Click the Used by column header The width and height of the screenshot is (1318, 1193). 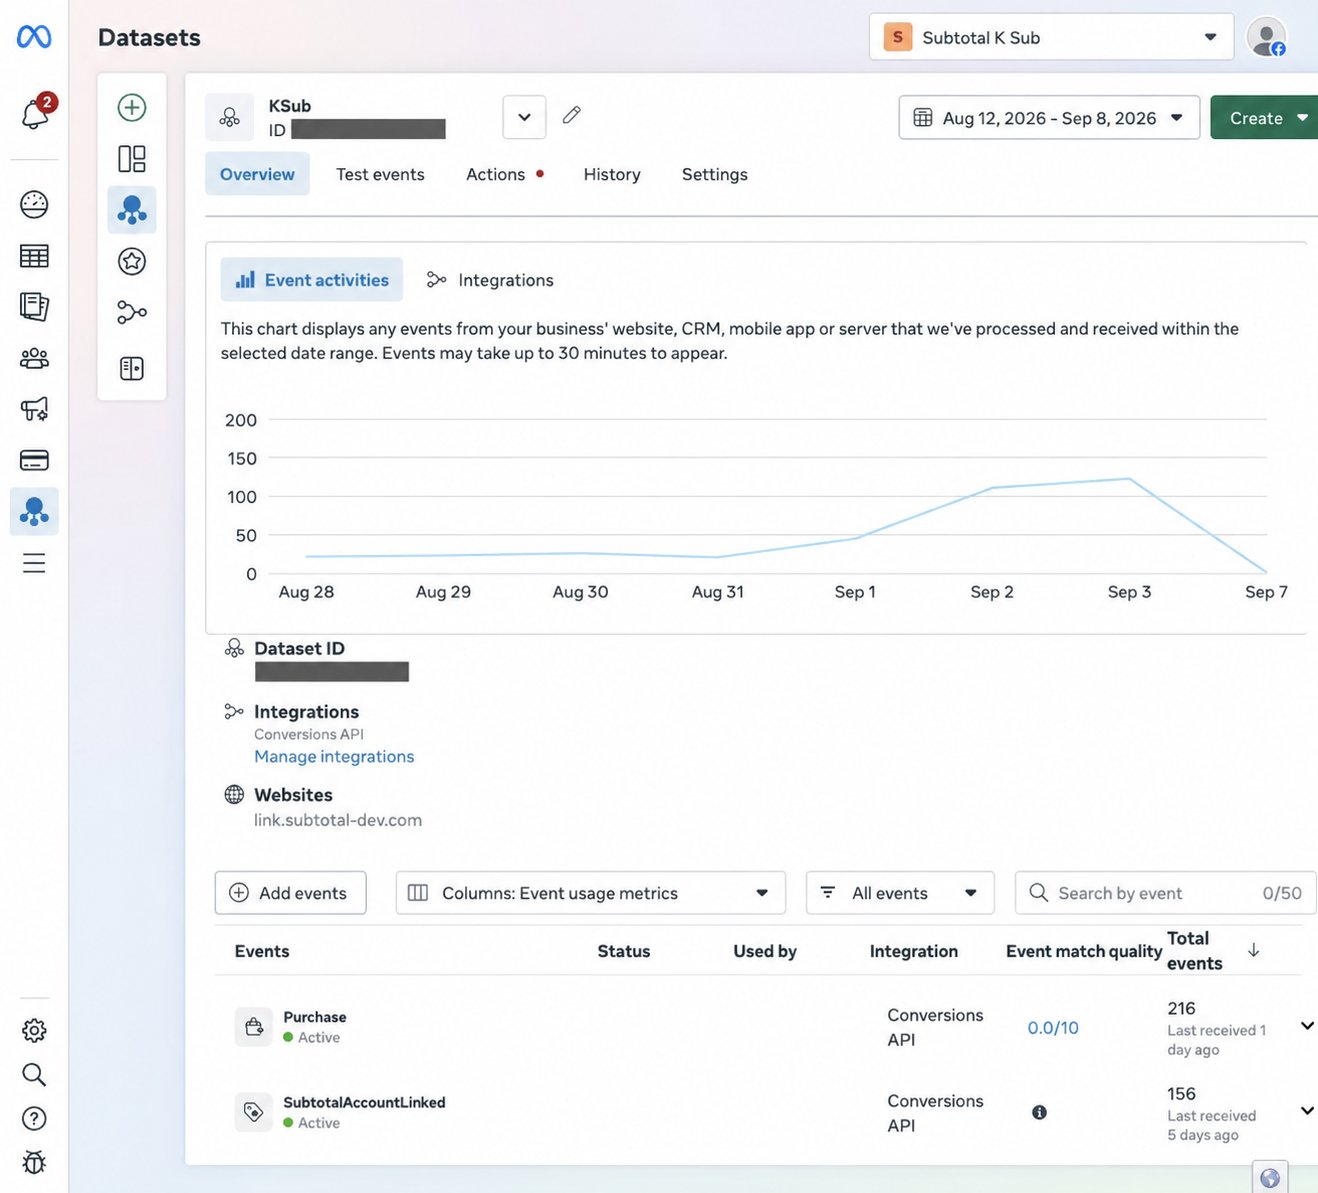click(765, 951)
